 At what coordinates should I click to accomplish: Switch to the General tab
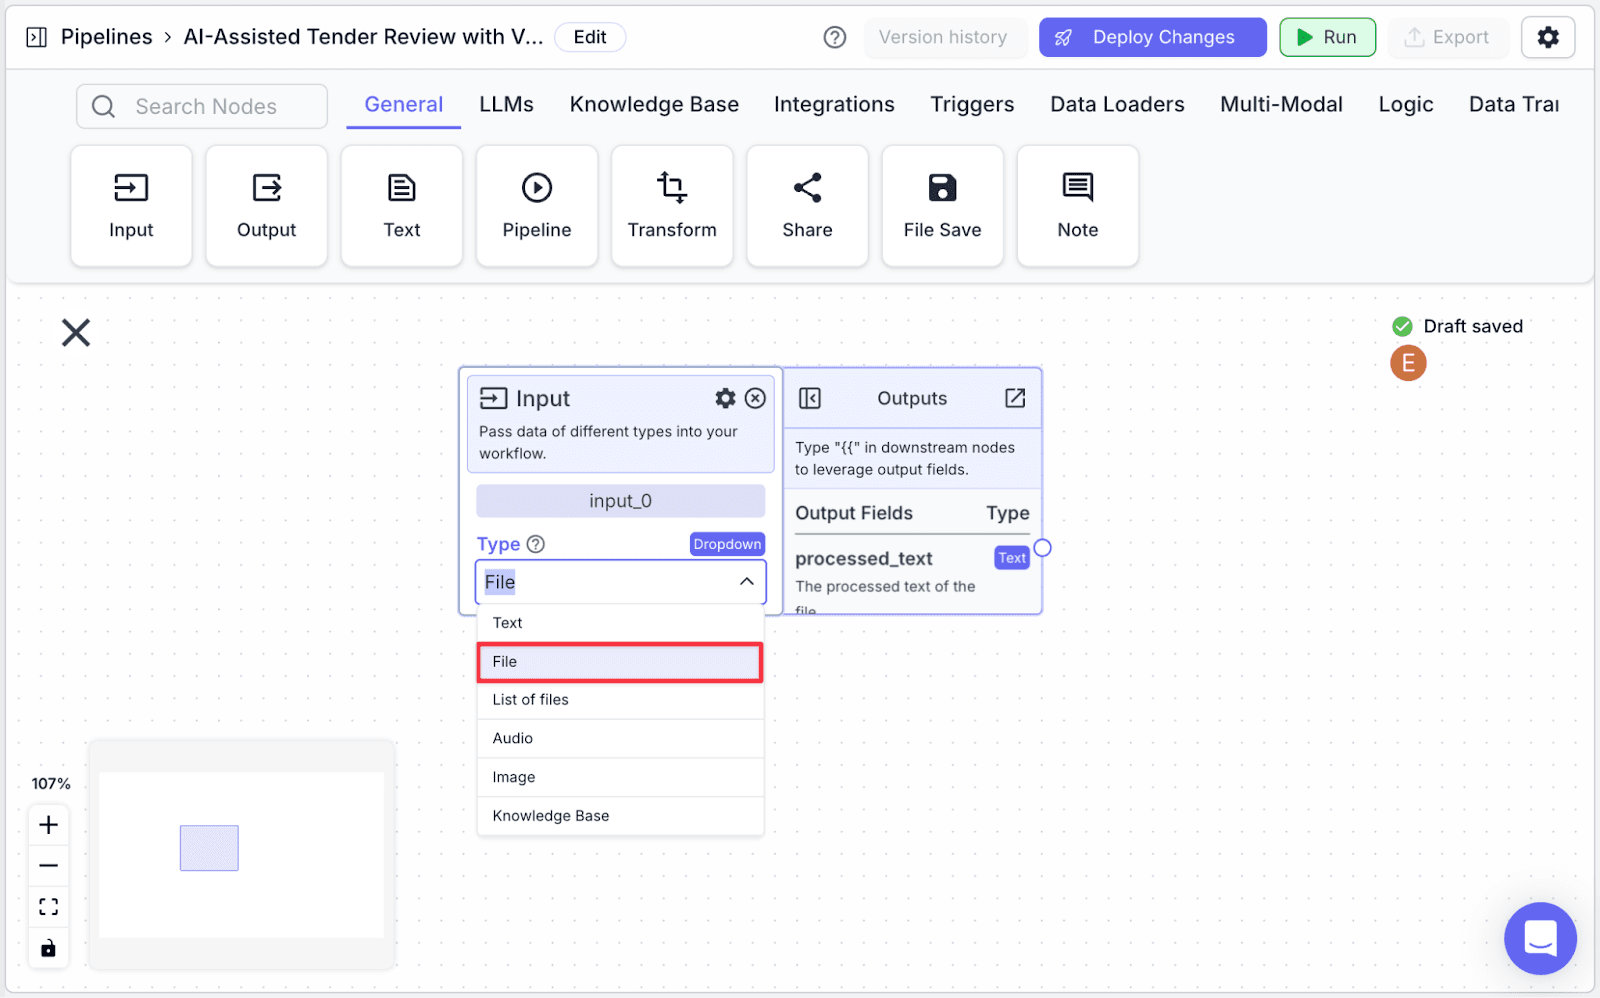pyautogui.click(x=403, y=105)
